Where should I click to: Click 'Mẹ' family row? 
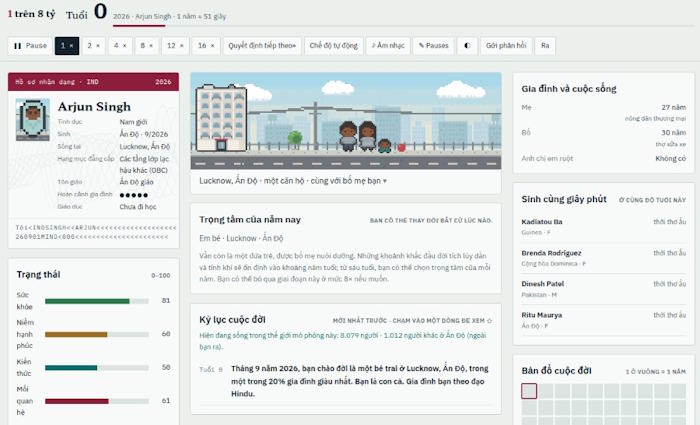tap(604, 112)
